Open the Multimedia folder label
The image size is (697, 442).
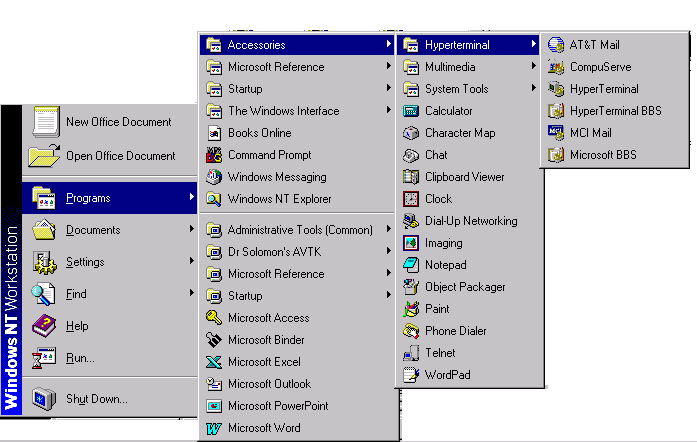450,67
